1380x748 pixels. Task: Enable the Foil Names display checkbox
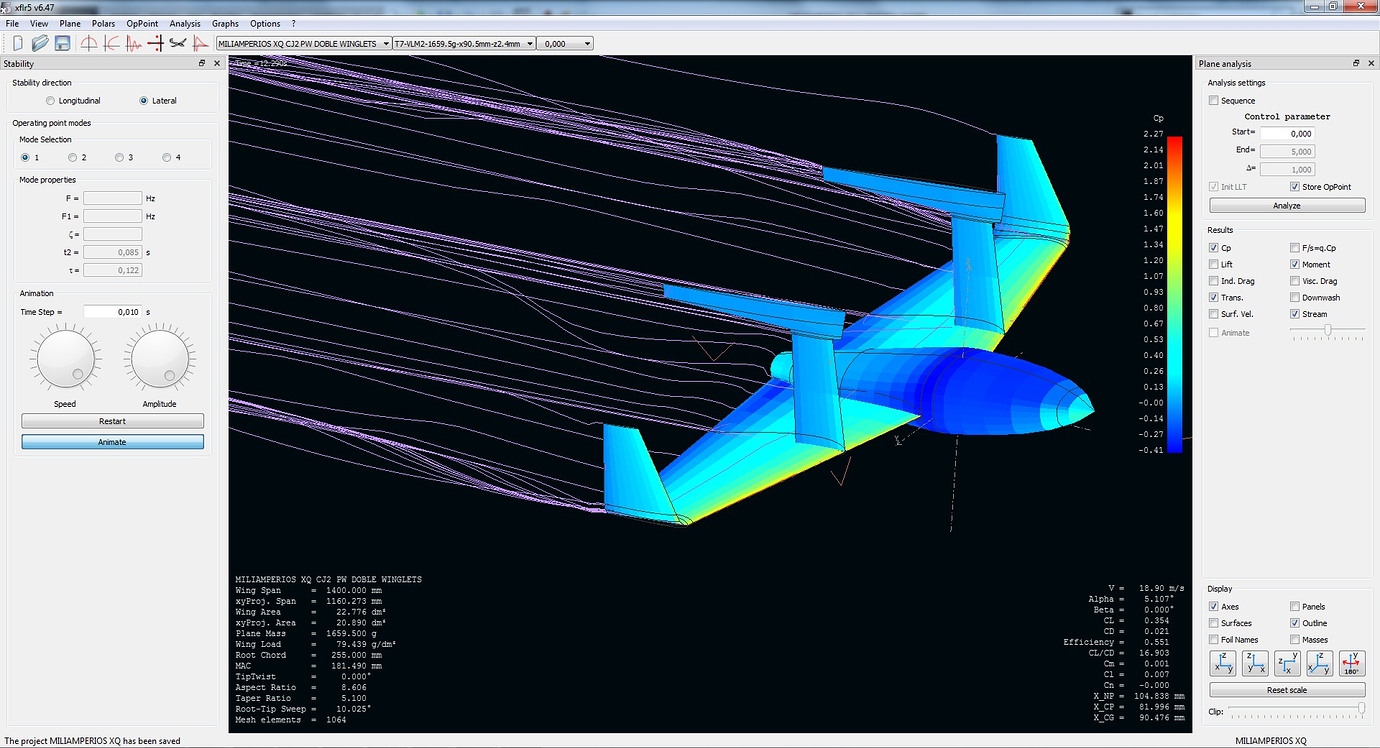pyautogui.click(x=1214, y=639)
